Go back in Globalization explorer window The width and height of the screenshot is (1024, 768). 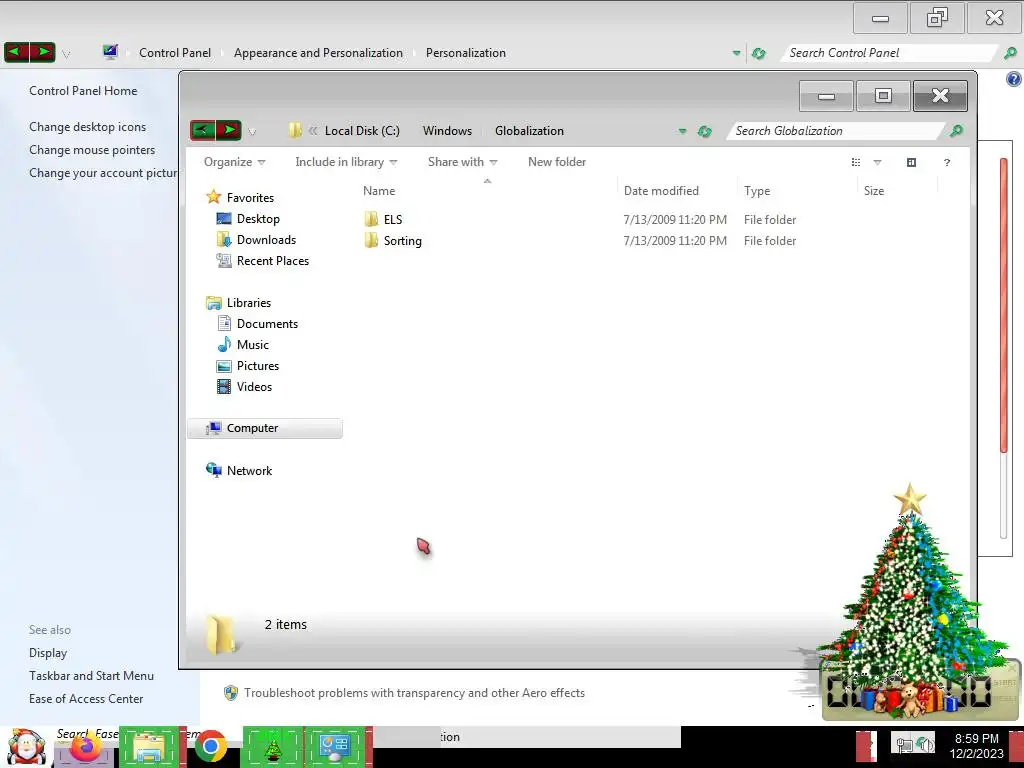click(202, 130)
